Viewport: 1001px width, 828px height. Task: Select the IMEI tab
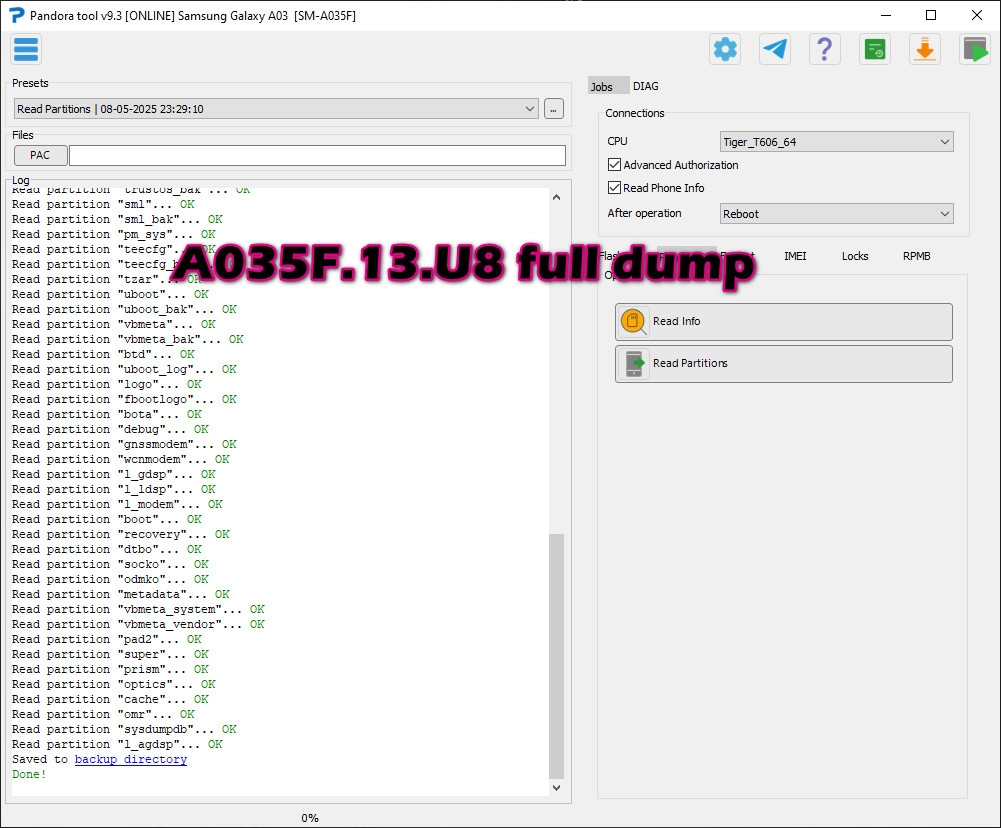pyautogui.click(x=795, y=256)
